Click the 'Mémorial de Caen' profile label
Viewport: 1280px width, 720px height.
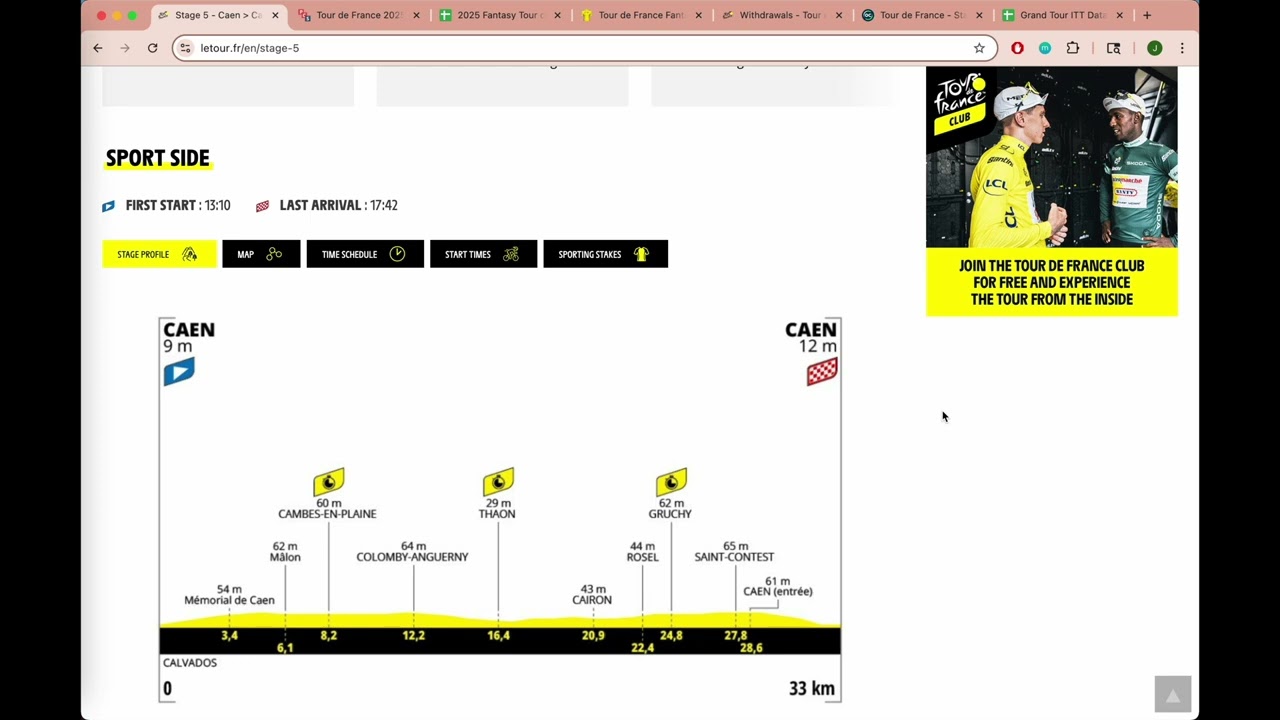tap(229, 595)
